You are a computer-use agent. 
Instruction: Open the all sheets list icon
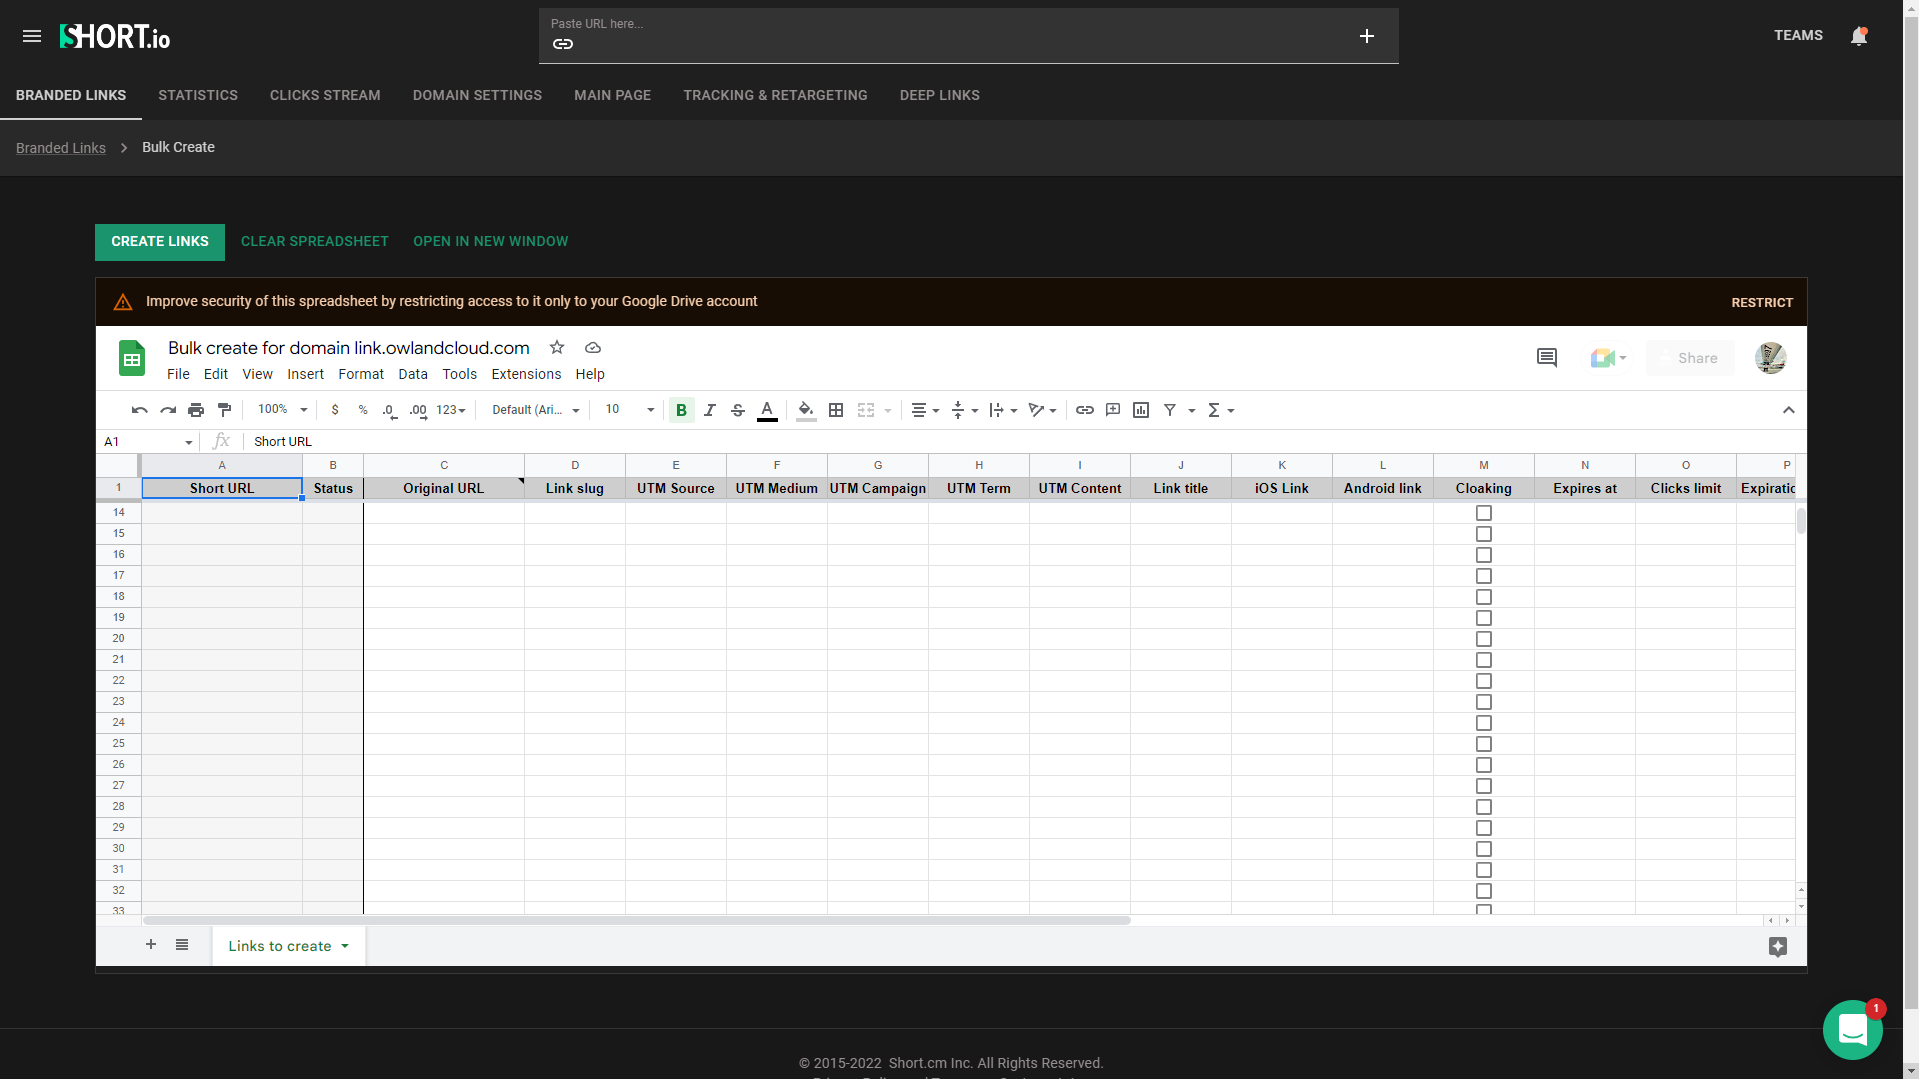(x=182, y=945)
